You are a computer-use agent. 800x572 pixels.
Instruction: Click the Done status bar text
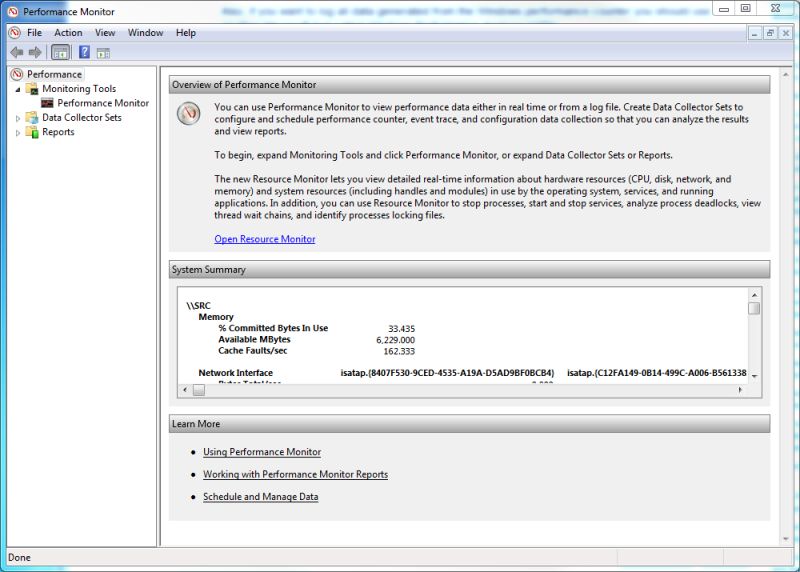tap(19, 557)
